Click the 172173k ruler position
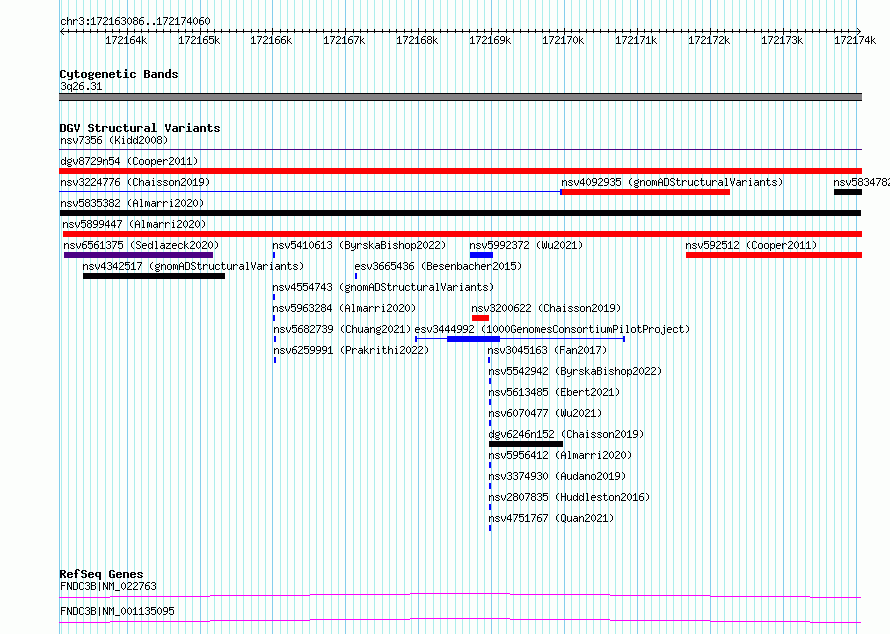890x634 pixels. pyautogui.click(x=782, y=40)
